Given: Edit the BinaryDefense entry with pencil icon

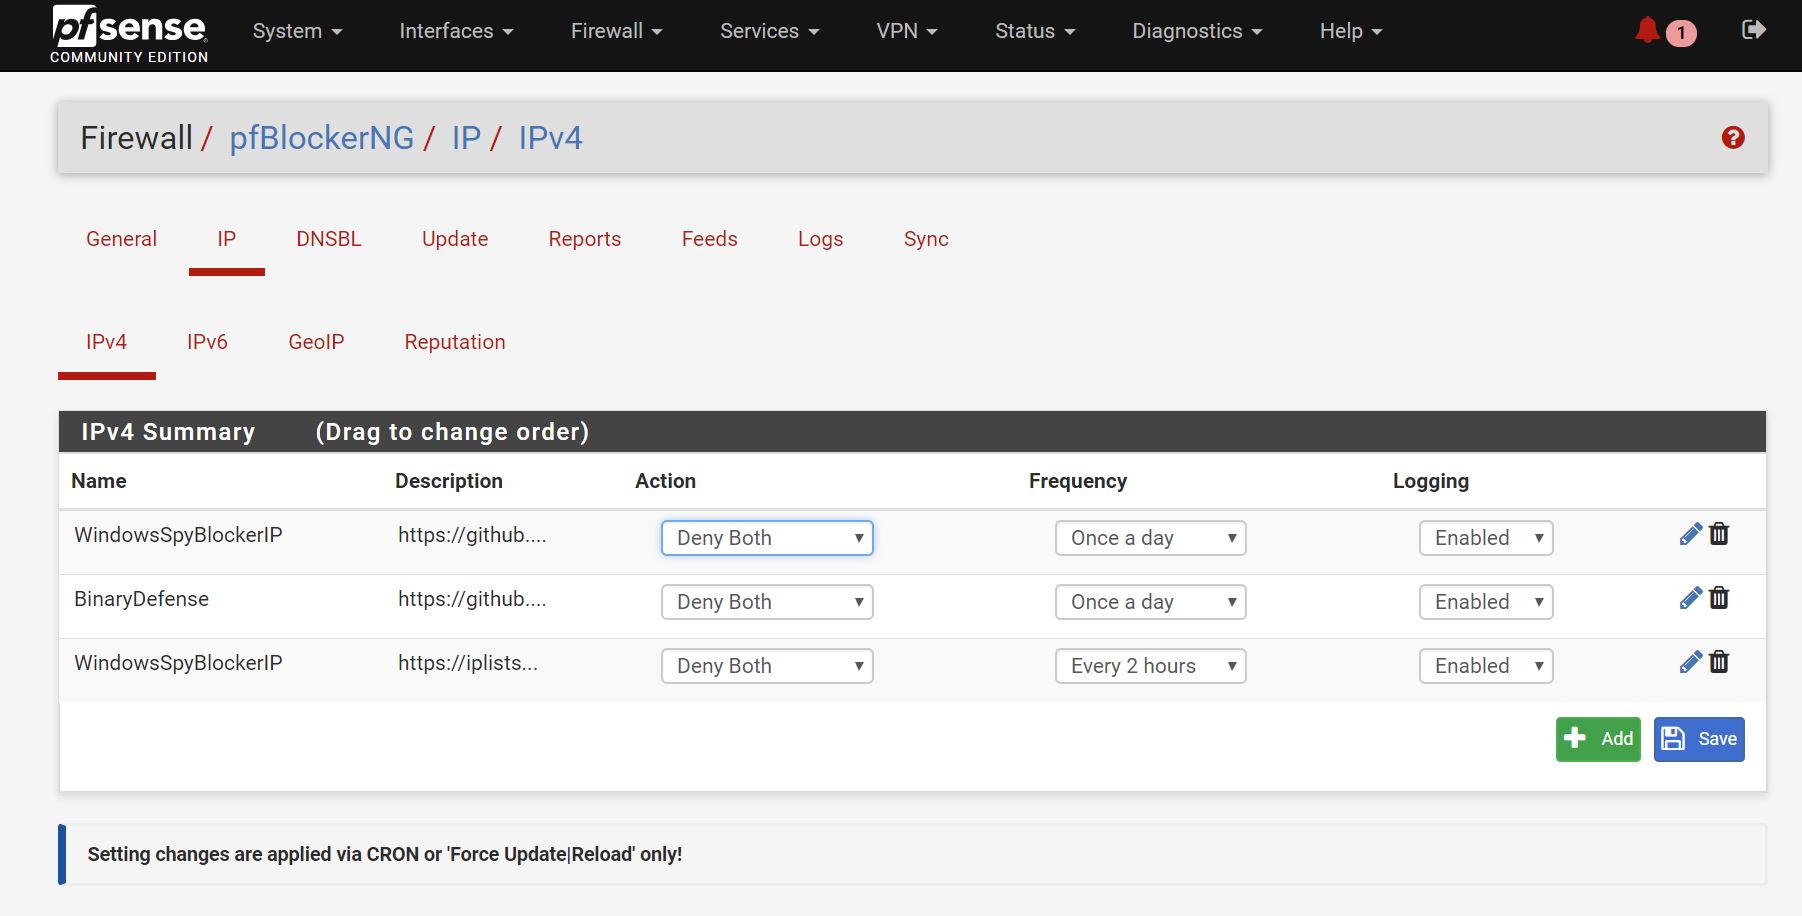Looking at the screenshot, I should click(x=1690, y=598).
